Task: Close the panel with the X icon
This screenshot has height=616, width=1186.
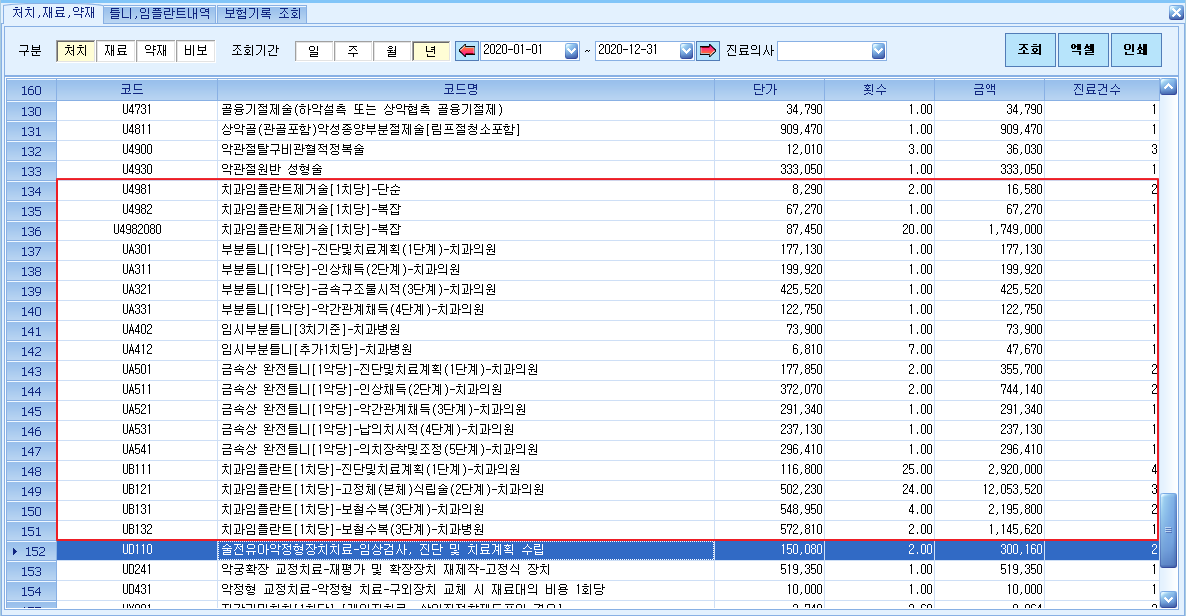Action: [1175, 13]
